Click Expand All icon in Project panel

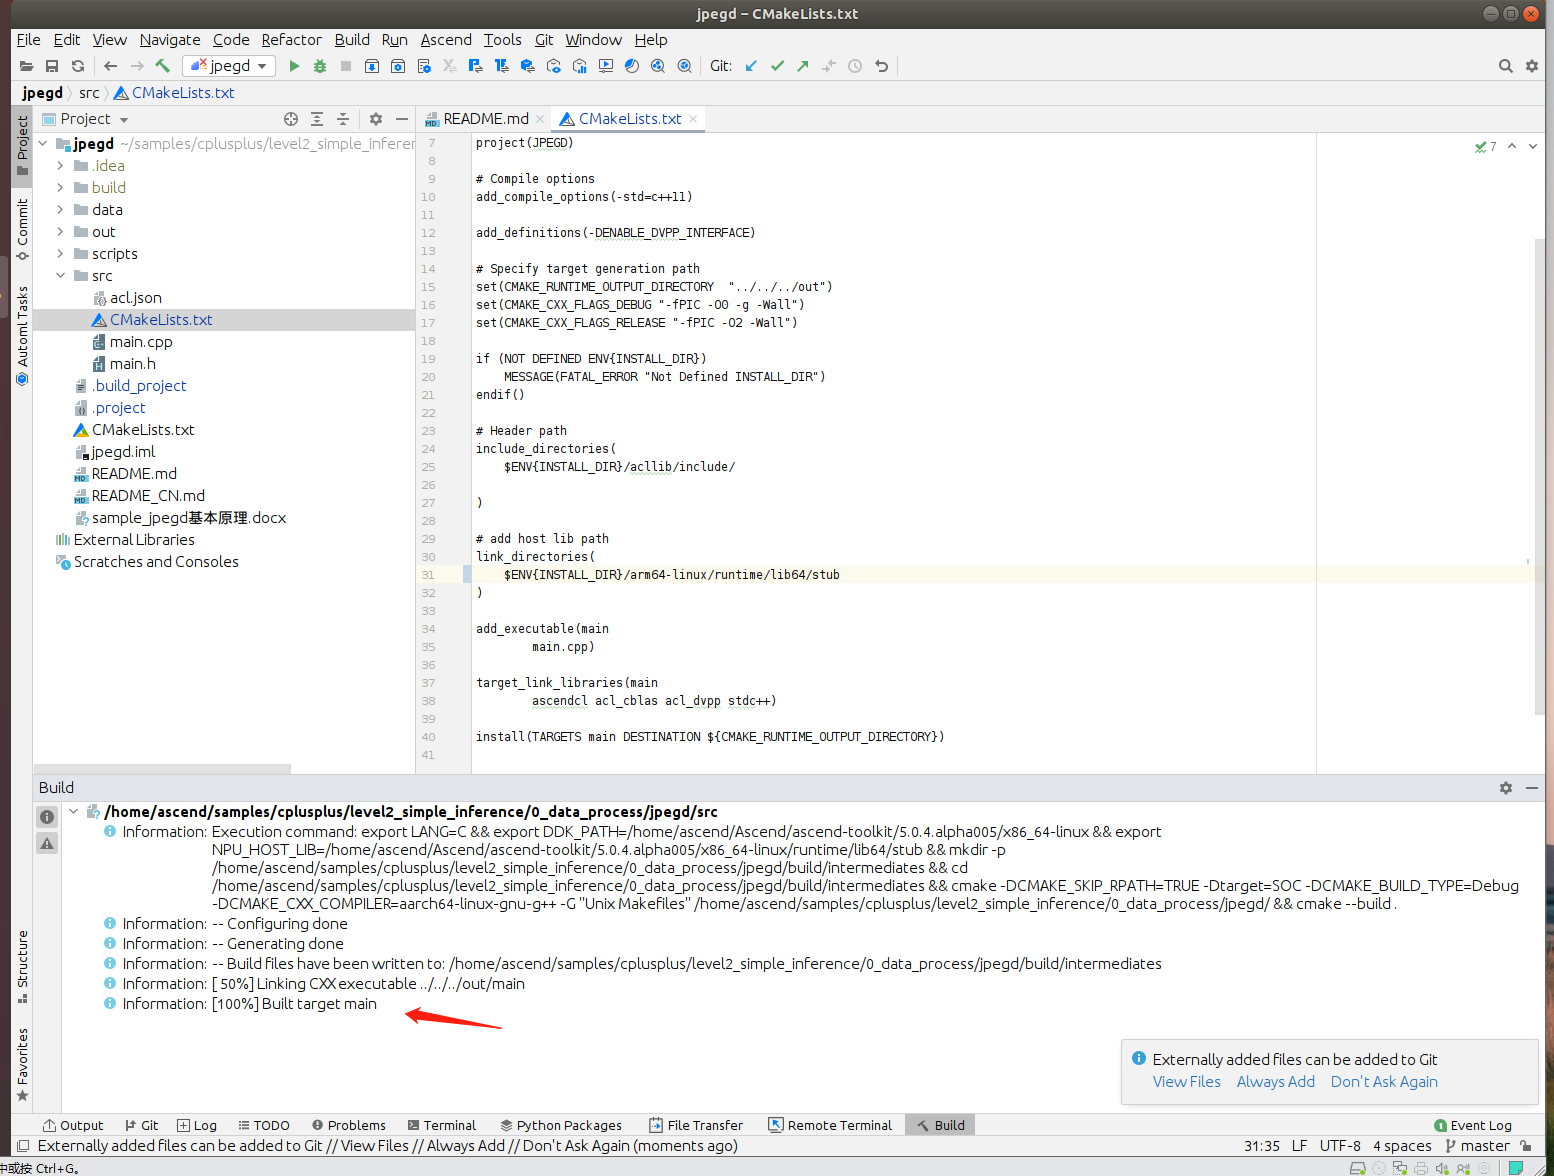pos(317,119)
